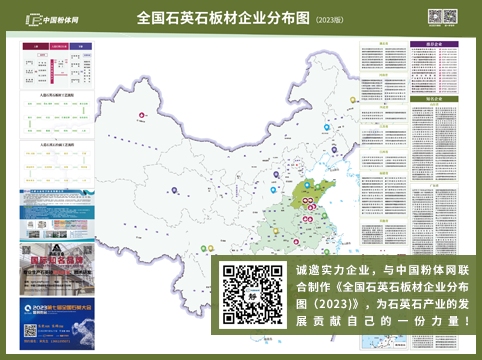Click the purple pin in Liaoning province
The height and width of the screenshot is (360, 482).
(334, 150)
